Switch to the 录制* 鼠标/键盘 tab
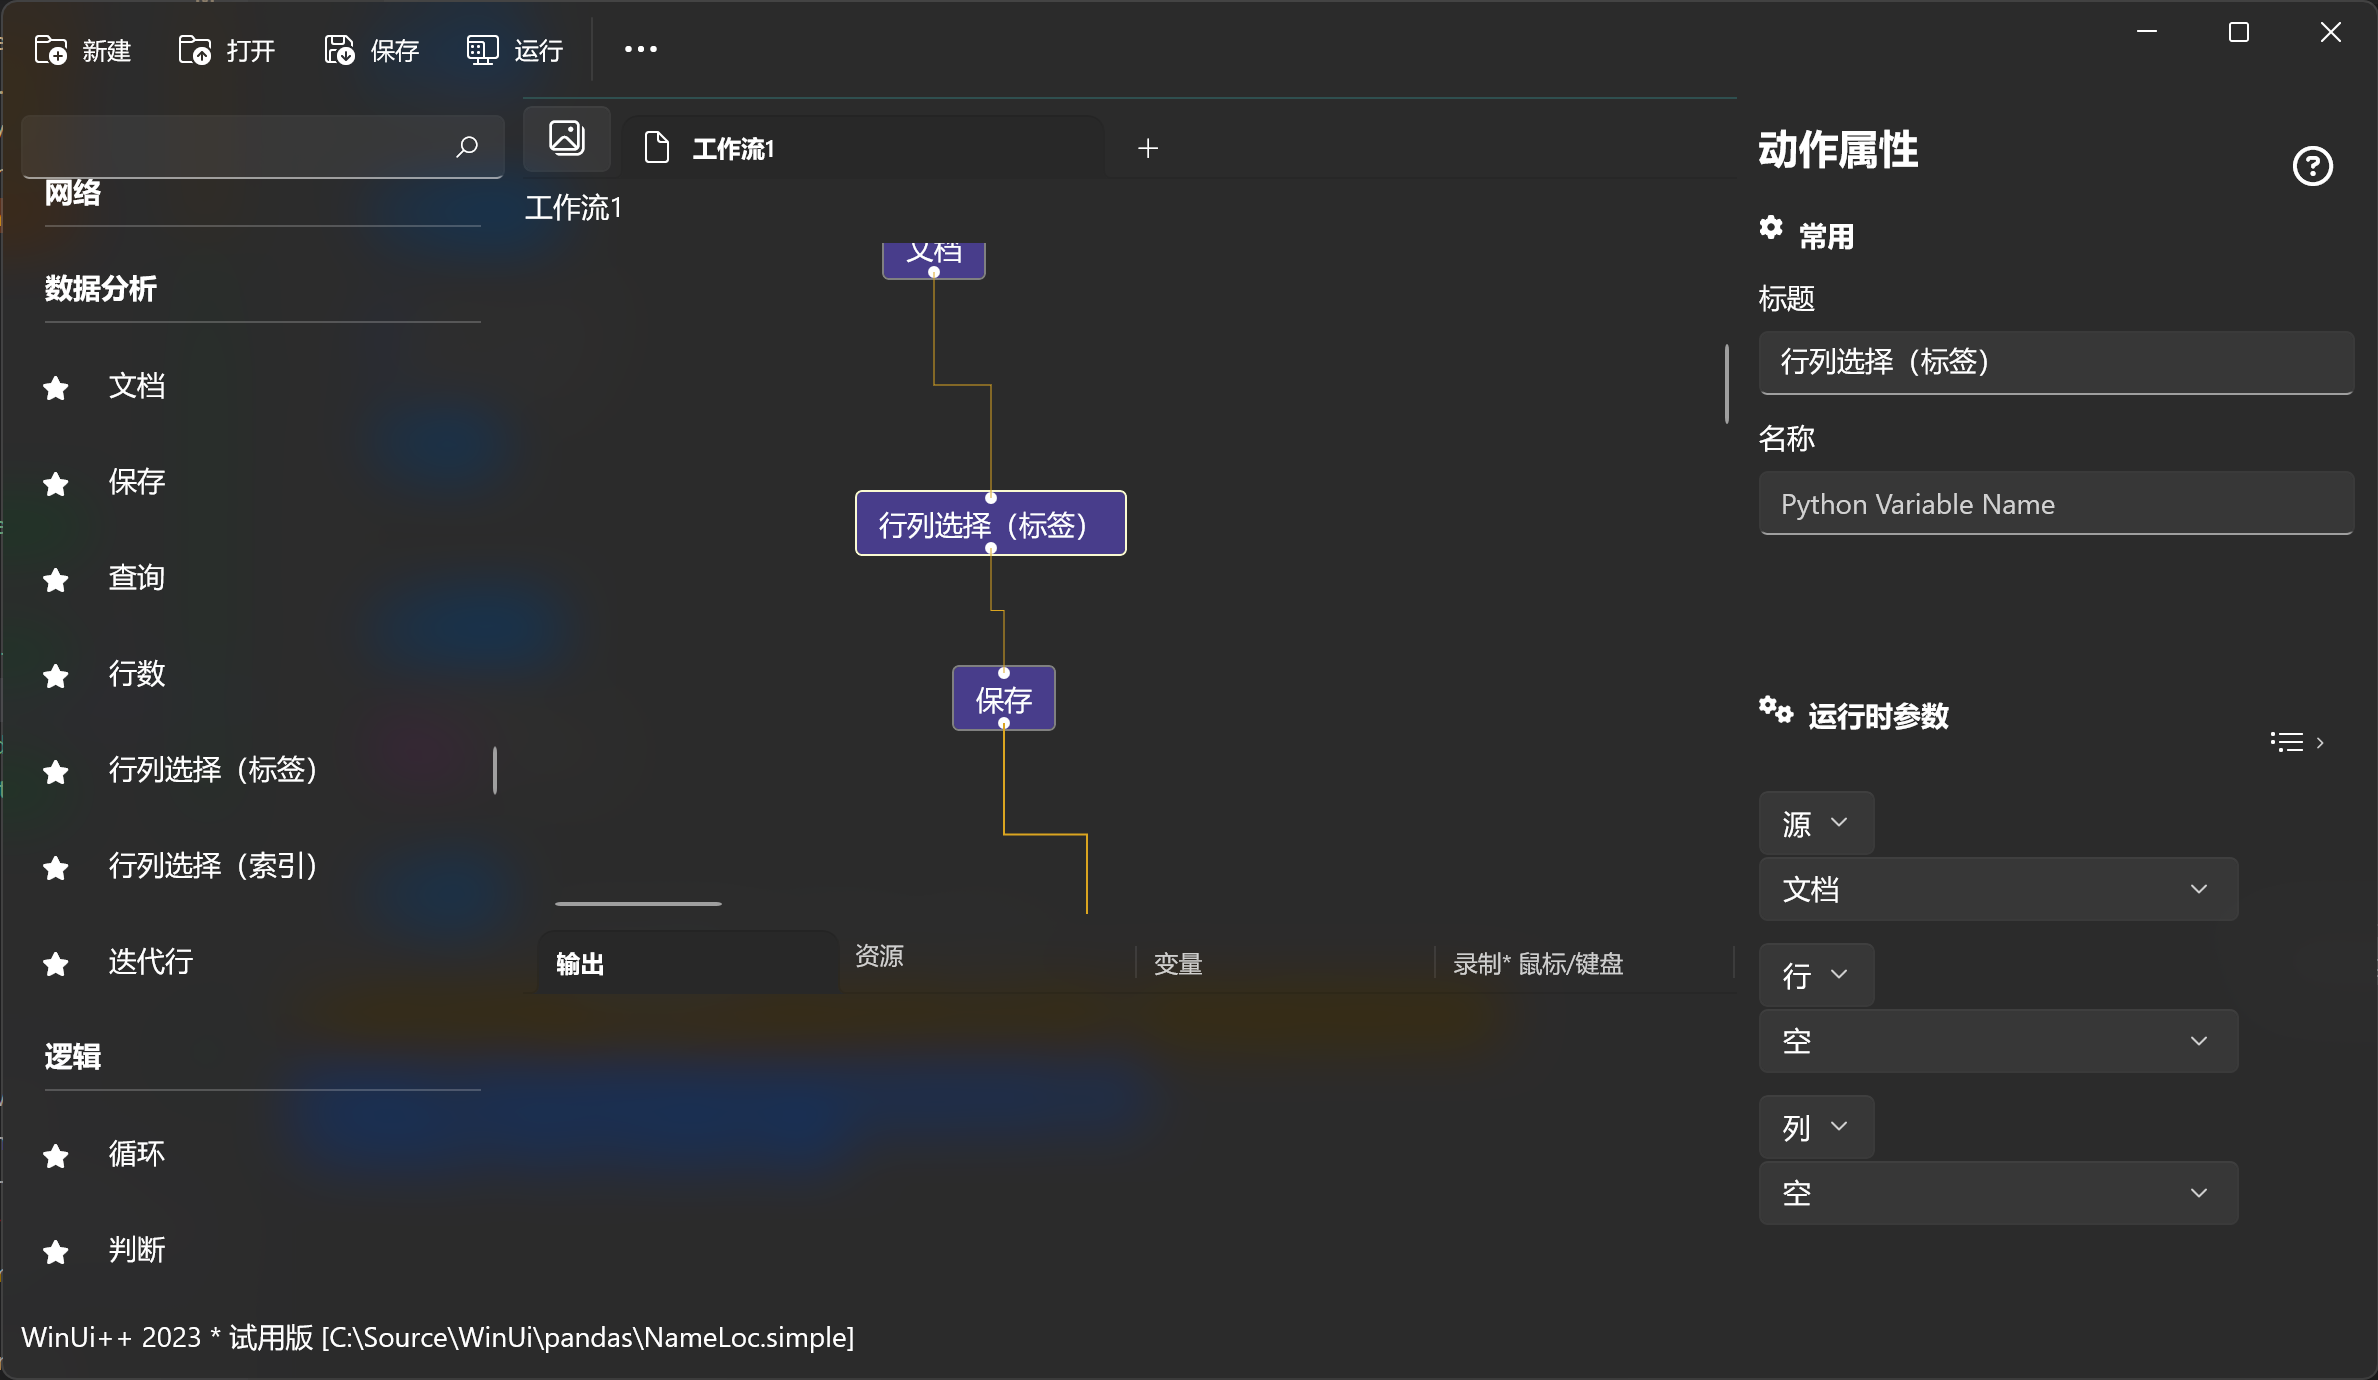 click(x=1538, y=964)
